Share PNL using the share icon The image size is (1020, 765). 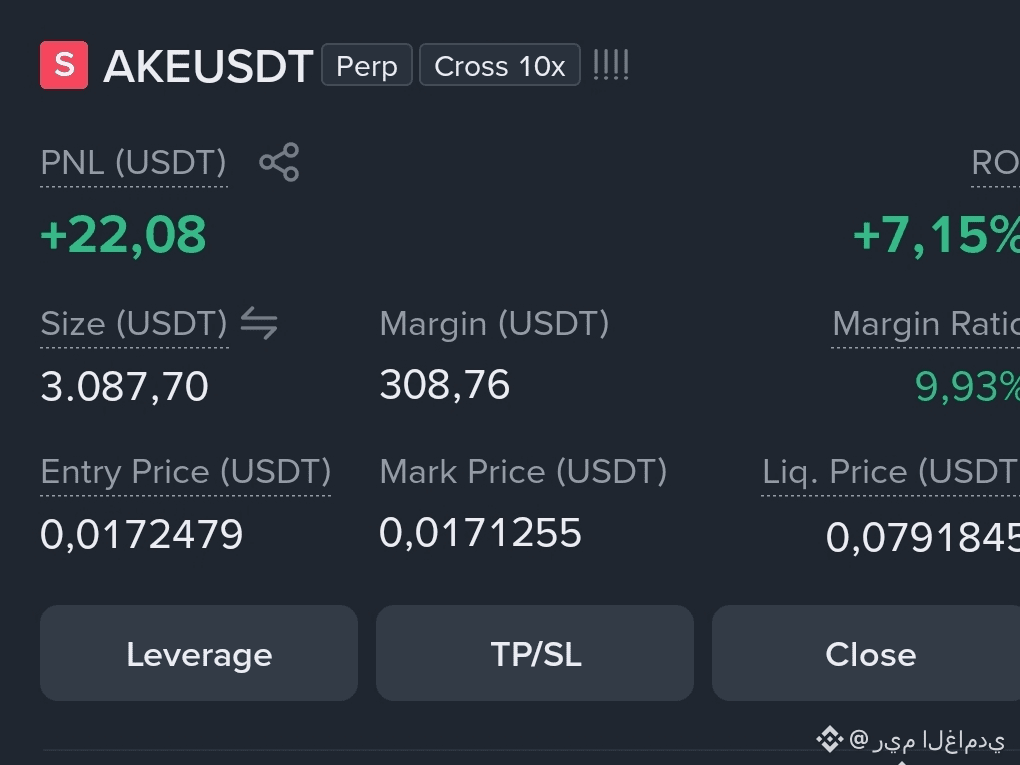279,162
